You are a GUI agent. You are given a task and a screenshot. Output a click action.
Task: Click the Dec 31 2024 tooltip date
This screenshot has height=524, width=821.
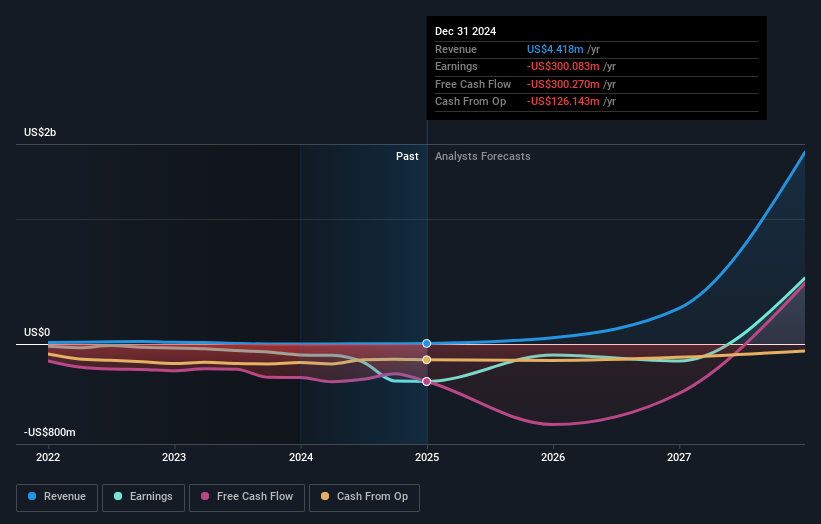tap(465, 32)
